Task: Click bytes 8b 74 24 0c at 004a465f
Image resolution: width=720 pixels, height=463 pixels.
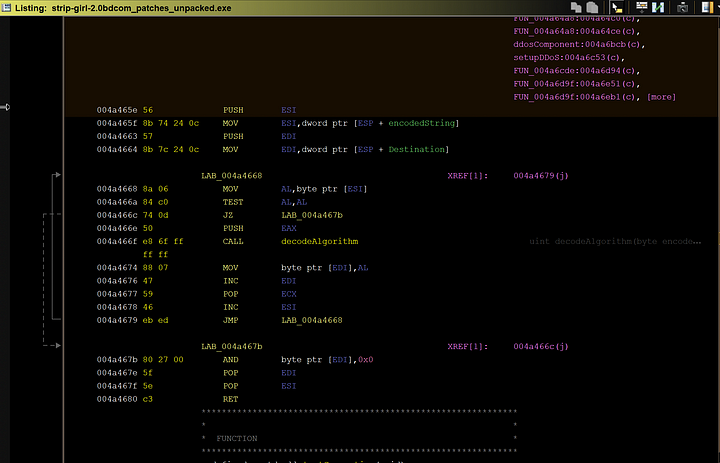Action: [x=171, y=123]
